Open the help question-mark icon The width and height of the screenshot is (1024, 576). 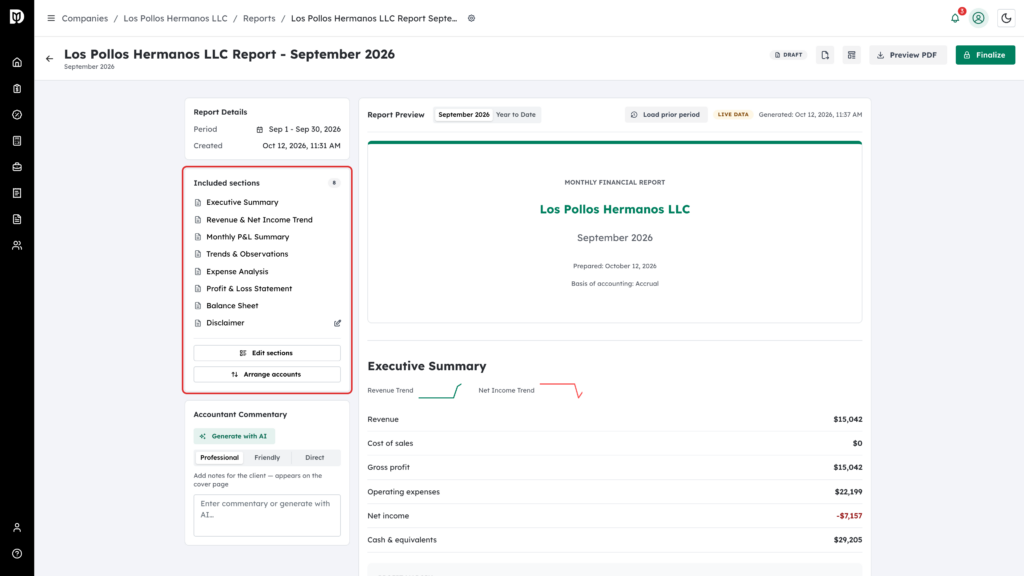click(17, 554)
